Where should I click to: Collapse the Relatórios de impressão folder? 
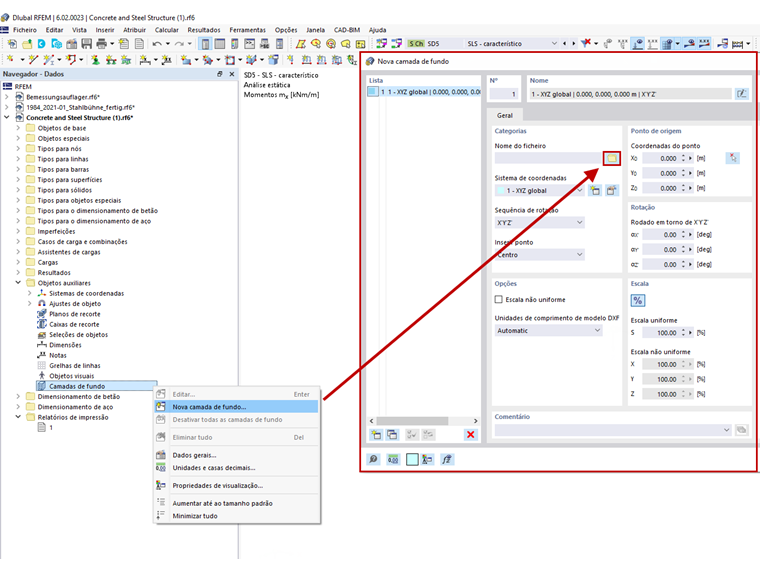(x=18, y=417)
